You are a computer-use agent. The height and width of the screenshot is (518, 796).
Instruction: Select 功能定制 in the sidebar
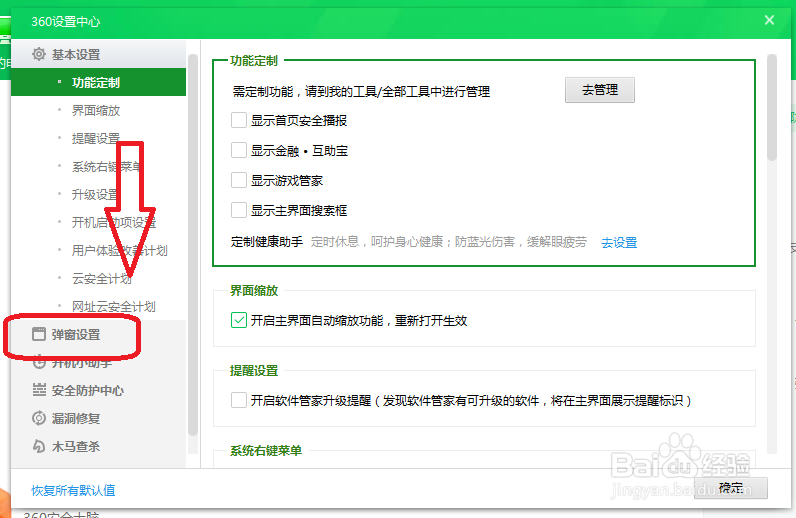[98, 82]
